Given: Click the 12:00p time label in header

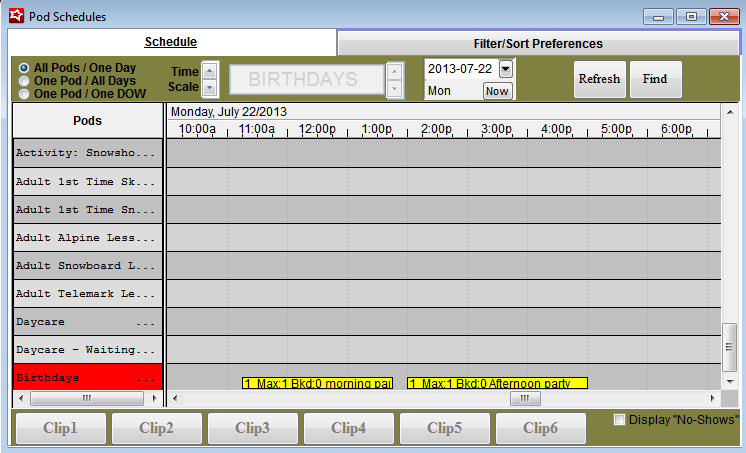Looking at the screenshot, I should pos(317,129).
